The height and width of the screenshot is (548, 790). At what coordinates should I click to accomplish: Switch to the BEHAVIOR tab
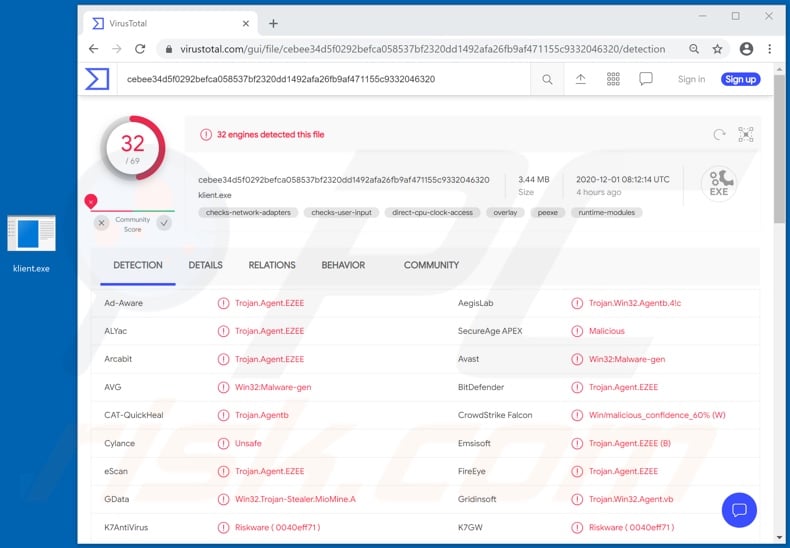pyautogui.click(x=343, y=265)
